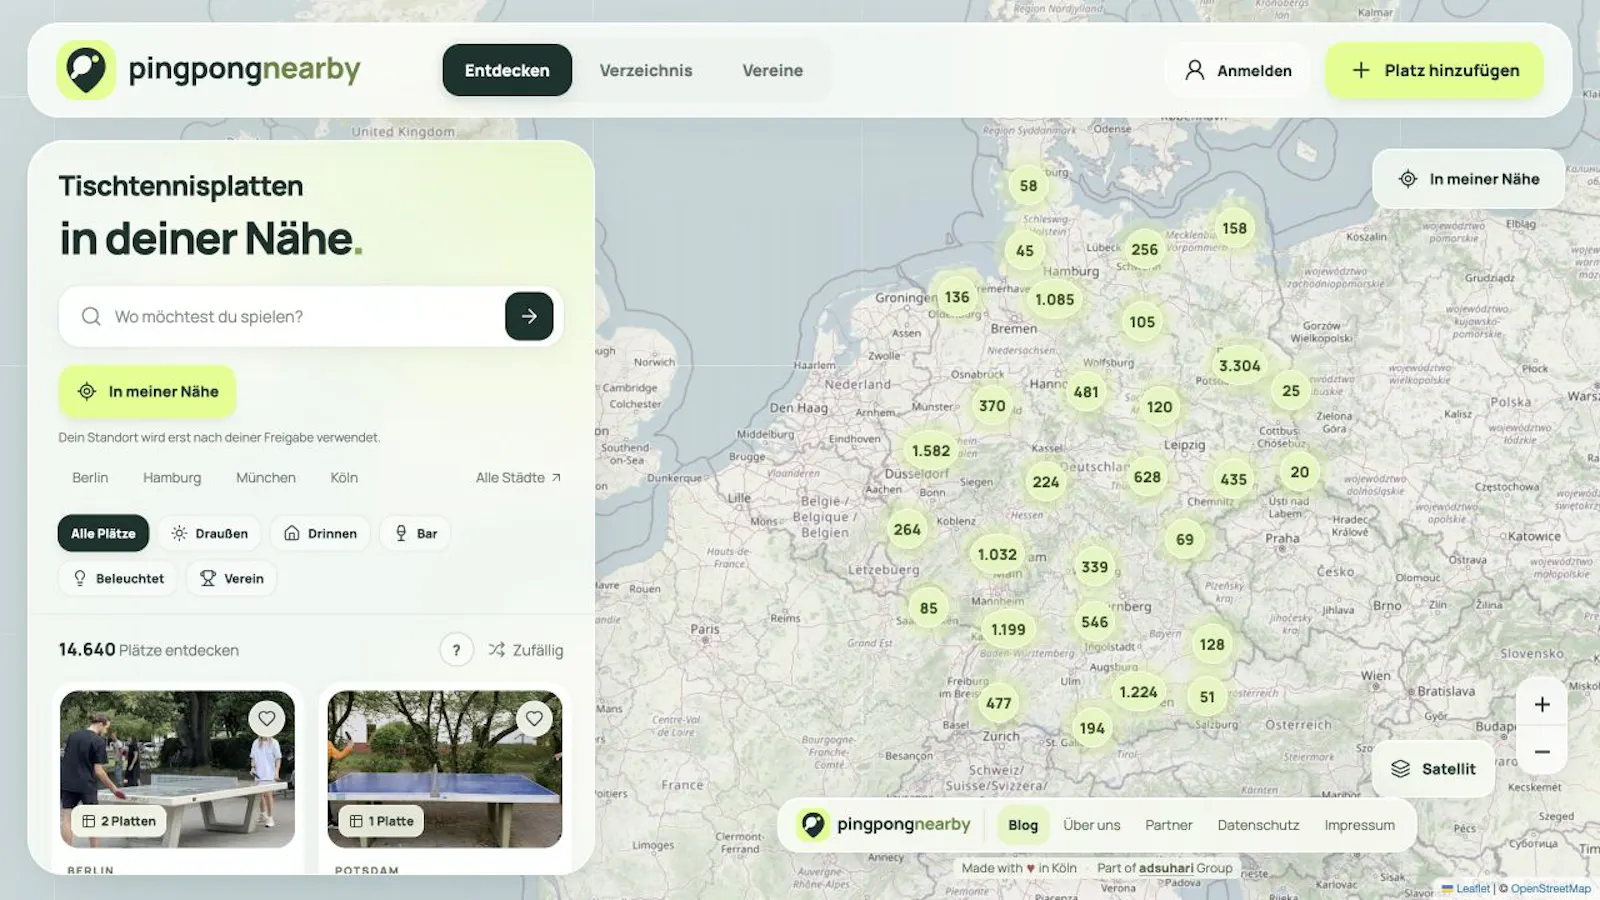Toggle the Verein filter chip
The image size is (1600, 900).
pos(232,578)
